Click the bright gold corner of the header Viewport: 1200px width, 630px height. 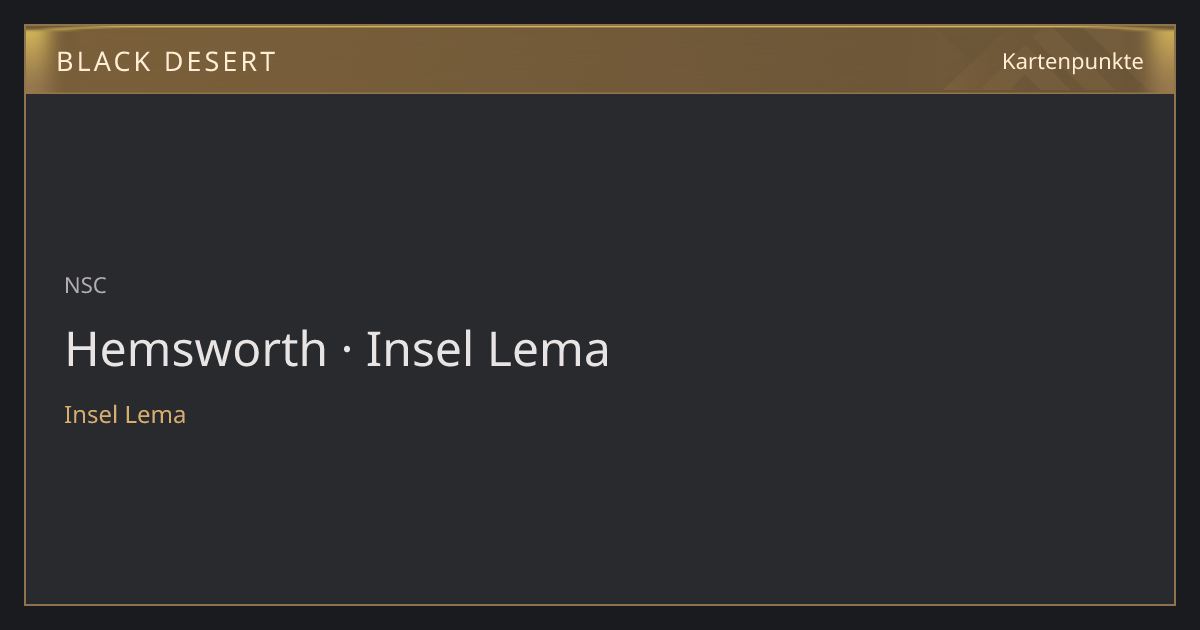pos(40,40)
